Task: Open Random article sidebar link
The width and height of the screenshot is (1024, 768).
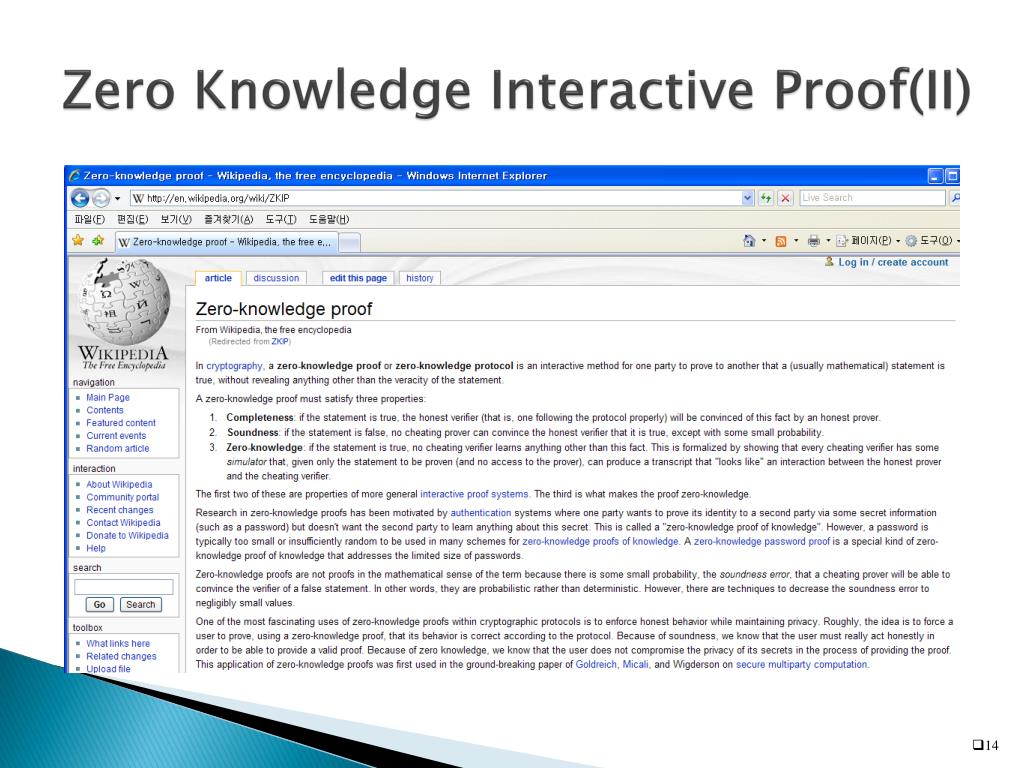Action: click(118, 449)
